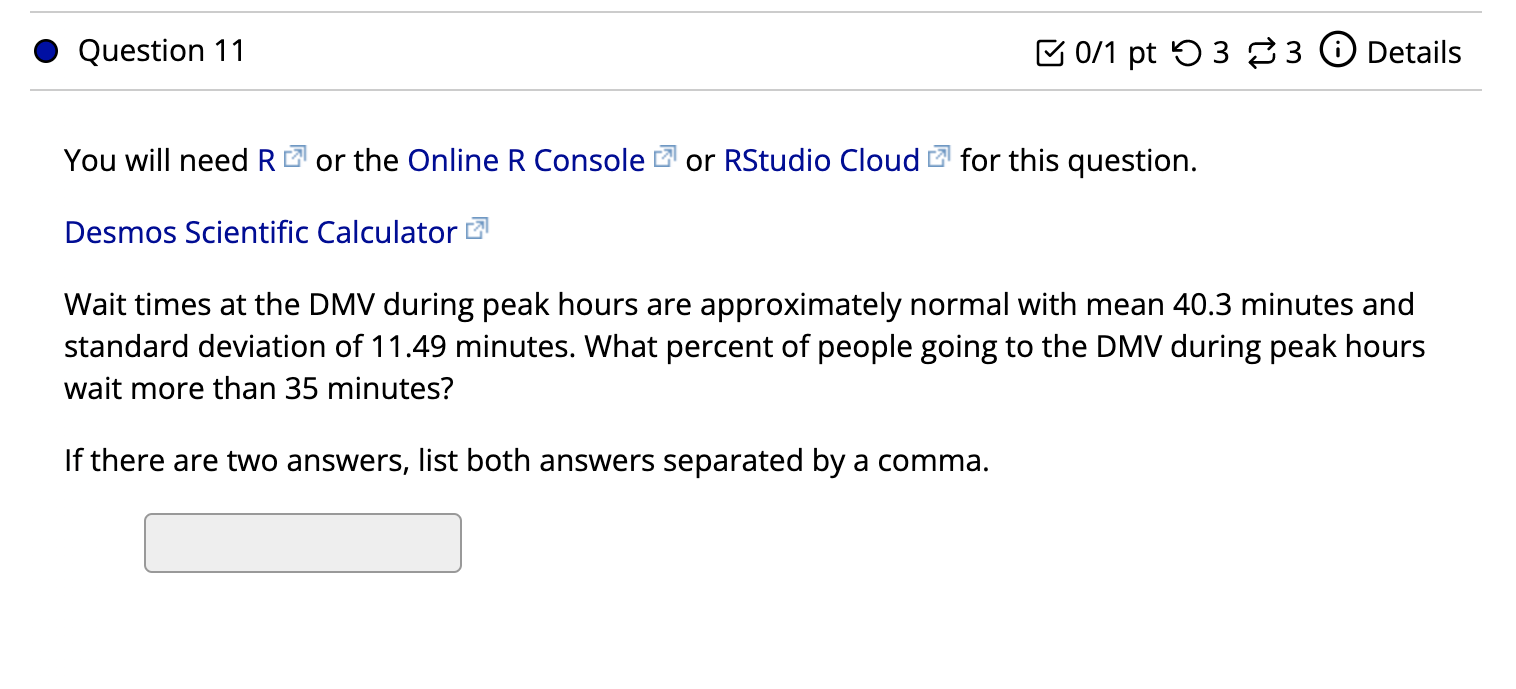This screenshot has width=1516, height=689.
Task: Click the retry count number 3 after the undo arrow
Action: pyautogui.click(x=1220, y=52)
